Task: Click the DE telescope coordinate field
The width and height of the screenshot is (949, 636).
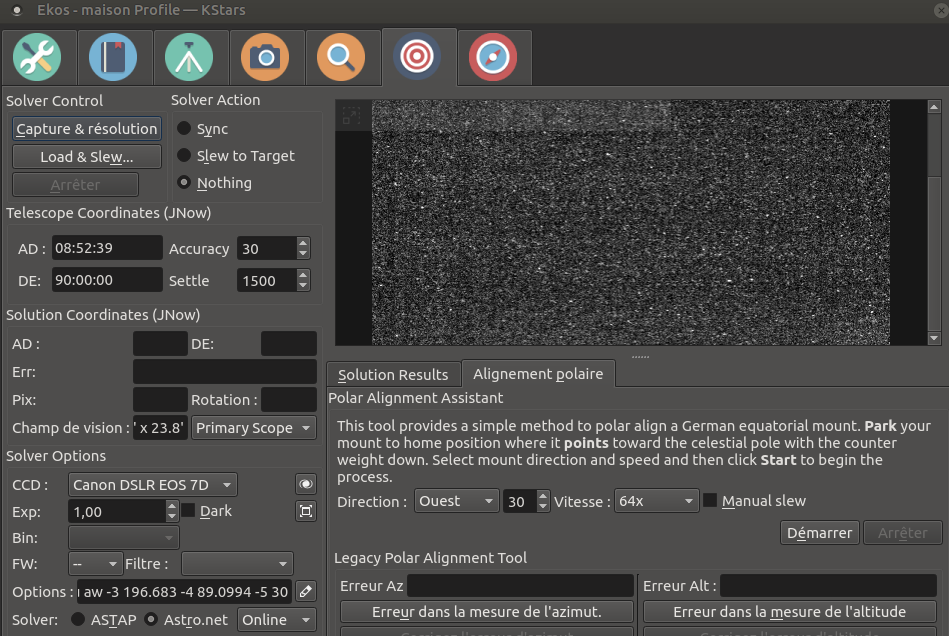Action: (107, 280)
